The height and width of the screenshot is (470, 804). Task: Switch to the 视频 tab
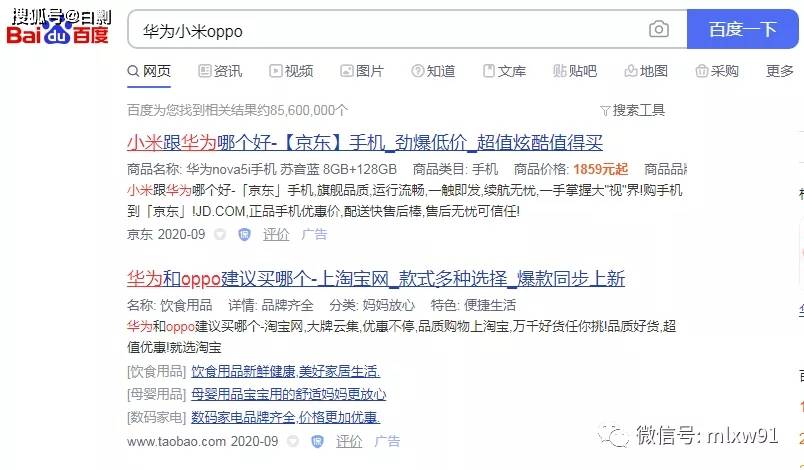tap(291, 71)
